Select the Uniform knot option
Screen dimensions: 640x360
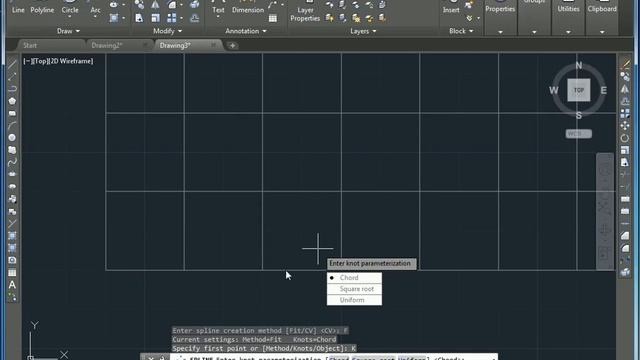[x=354, y=300]
